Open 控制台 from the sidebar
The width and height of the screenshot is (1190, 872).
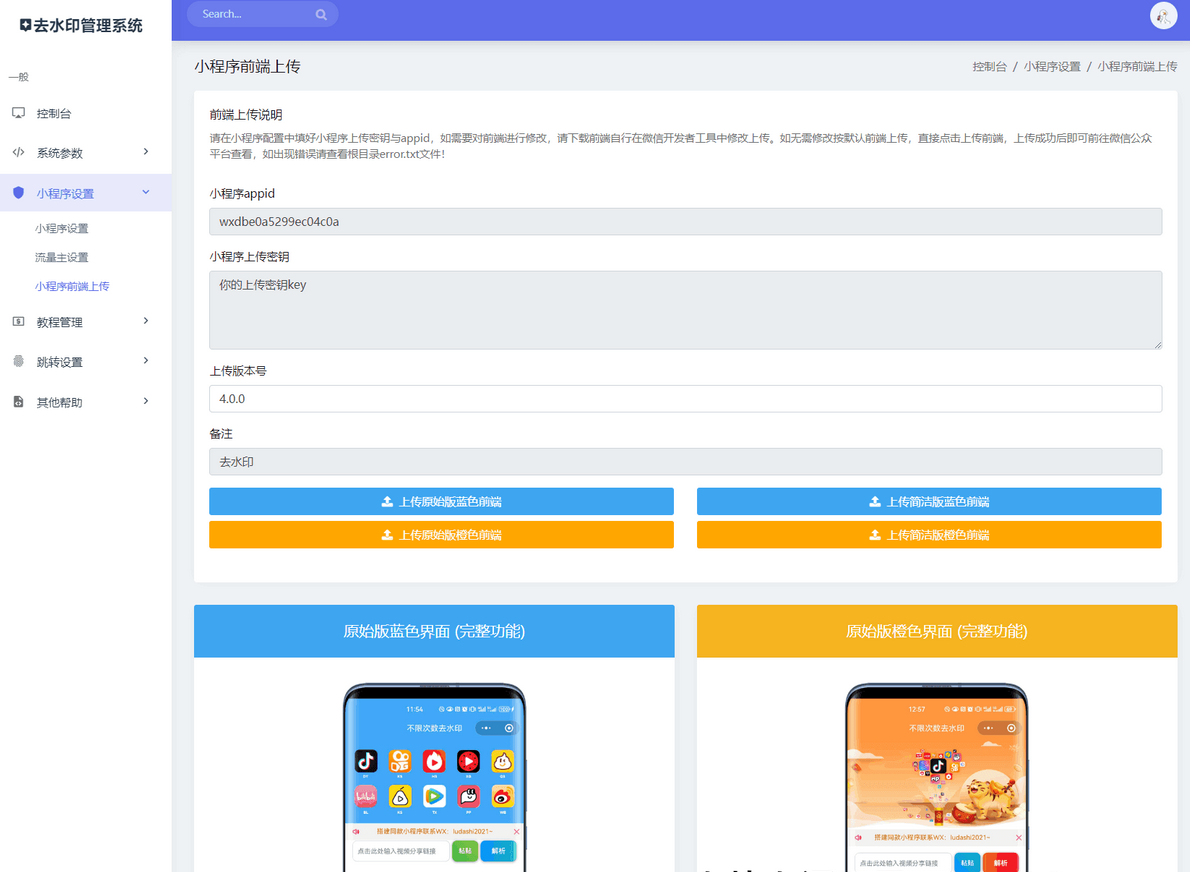pos(86,113)
